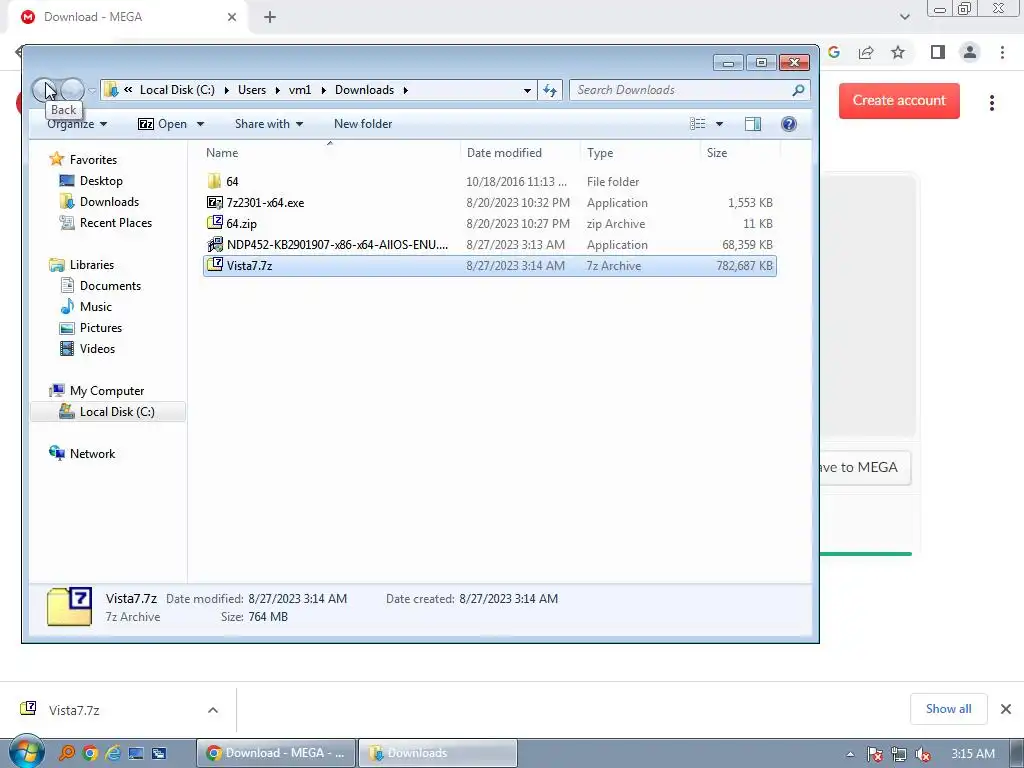The height and width of the screenshot is (768, 1024).
Task: Select the Vista7.7z file row
Action: point(490,266)
